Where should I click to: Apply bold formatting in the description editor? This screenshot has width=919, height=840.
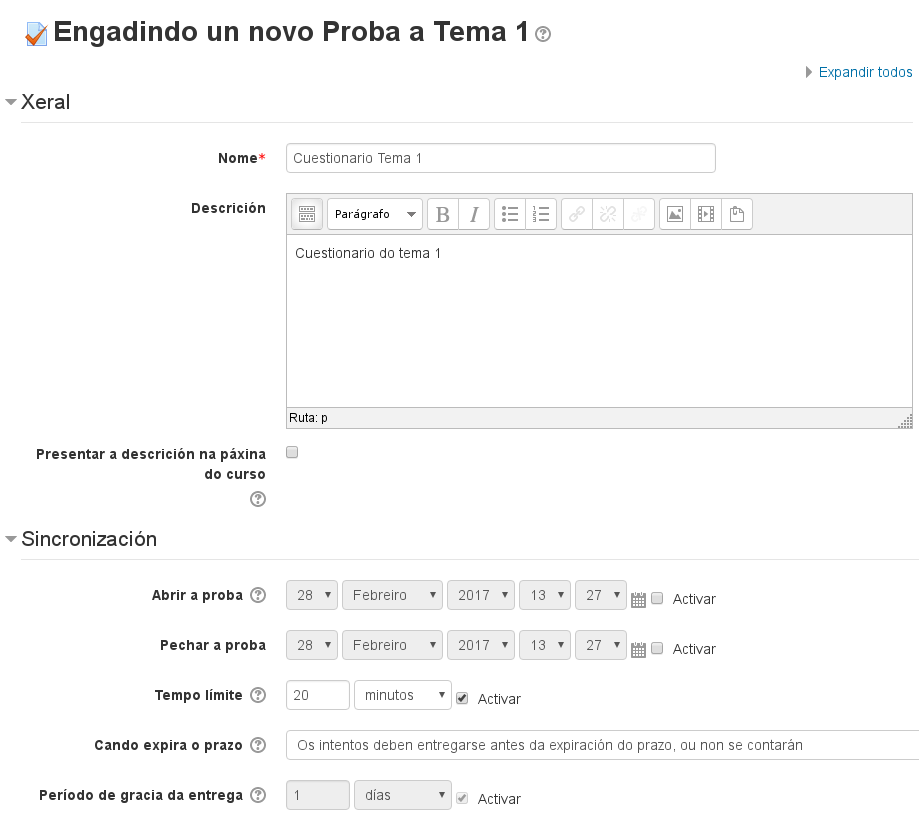pos(441,213)
